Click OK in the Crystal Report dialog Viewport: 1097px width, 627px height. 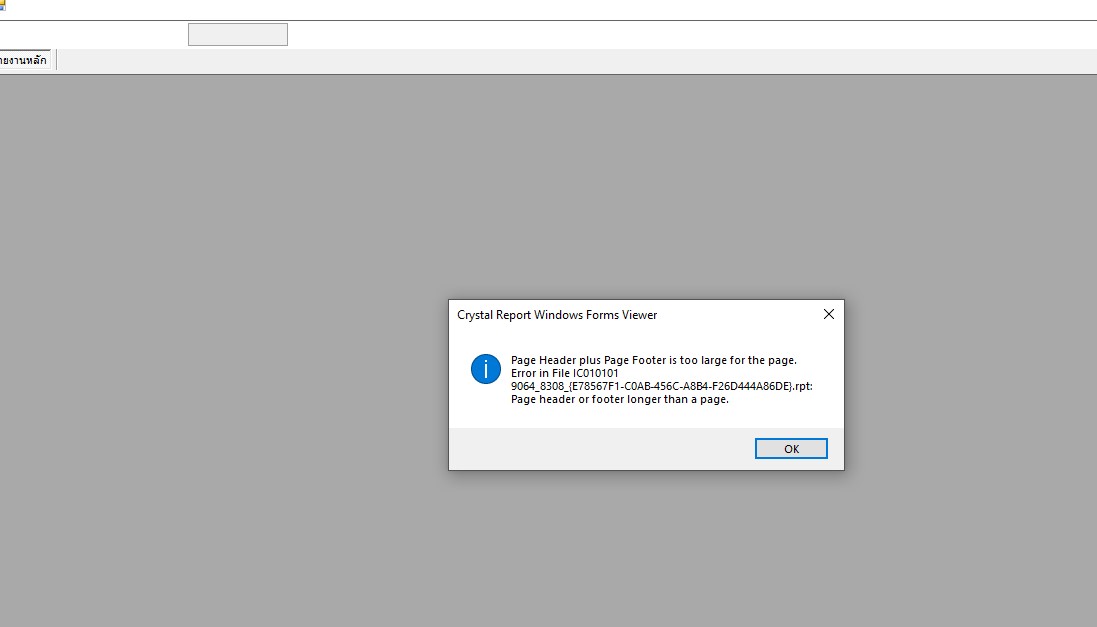click(x=791, y=449)
